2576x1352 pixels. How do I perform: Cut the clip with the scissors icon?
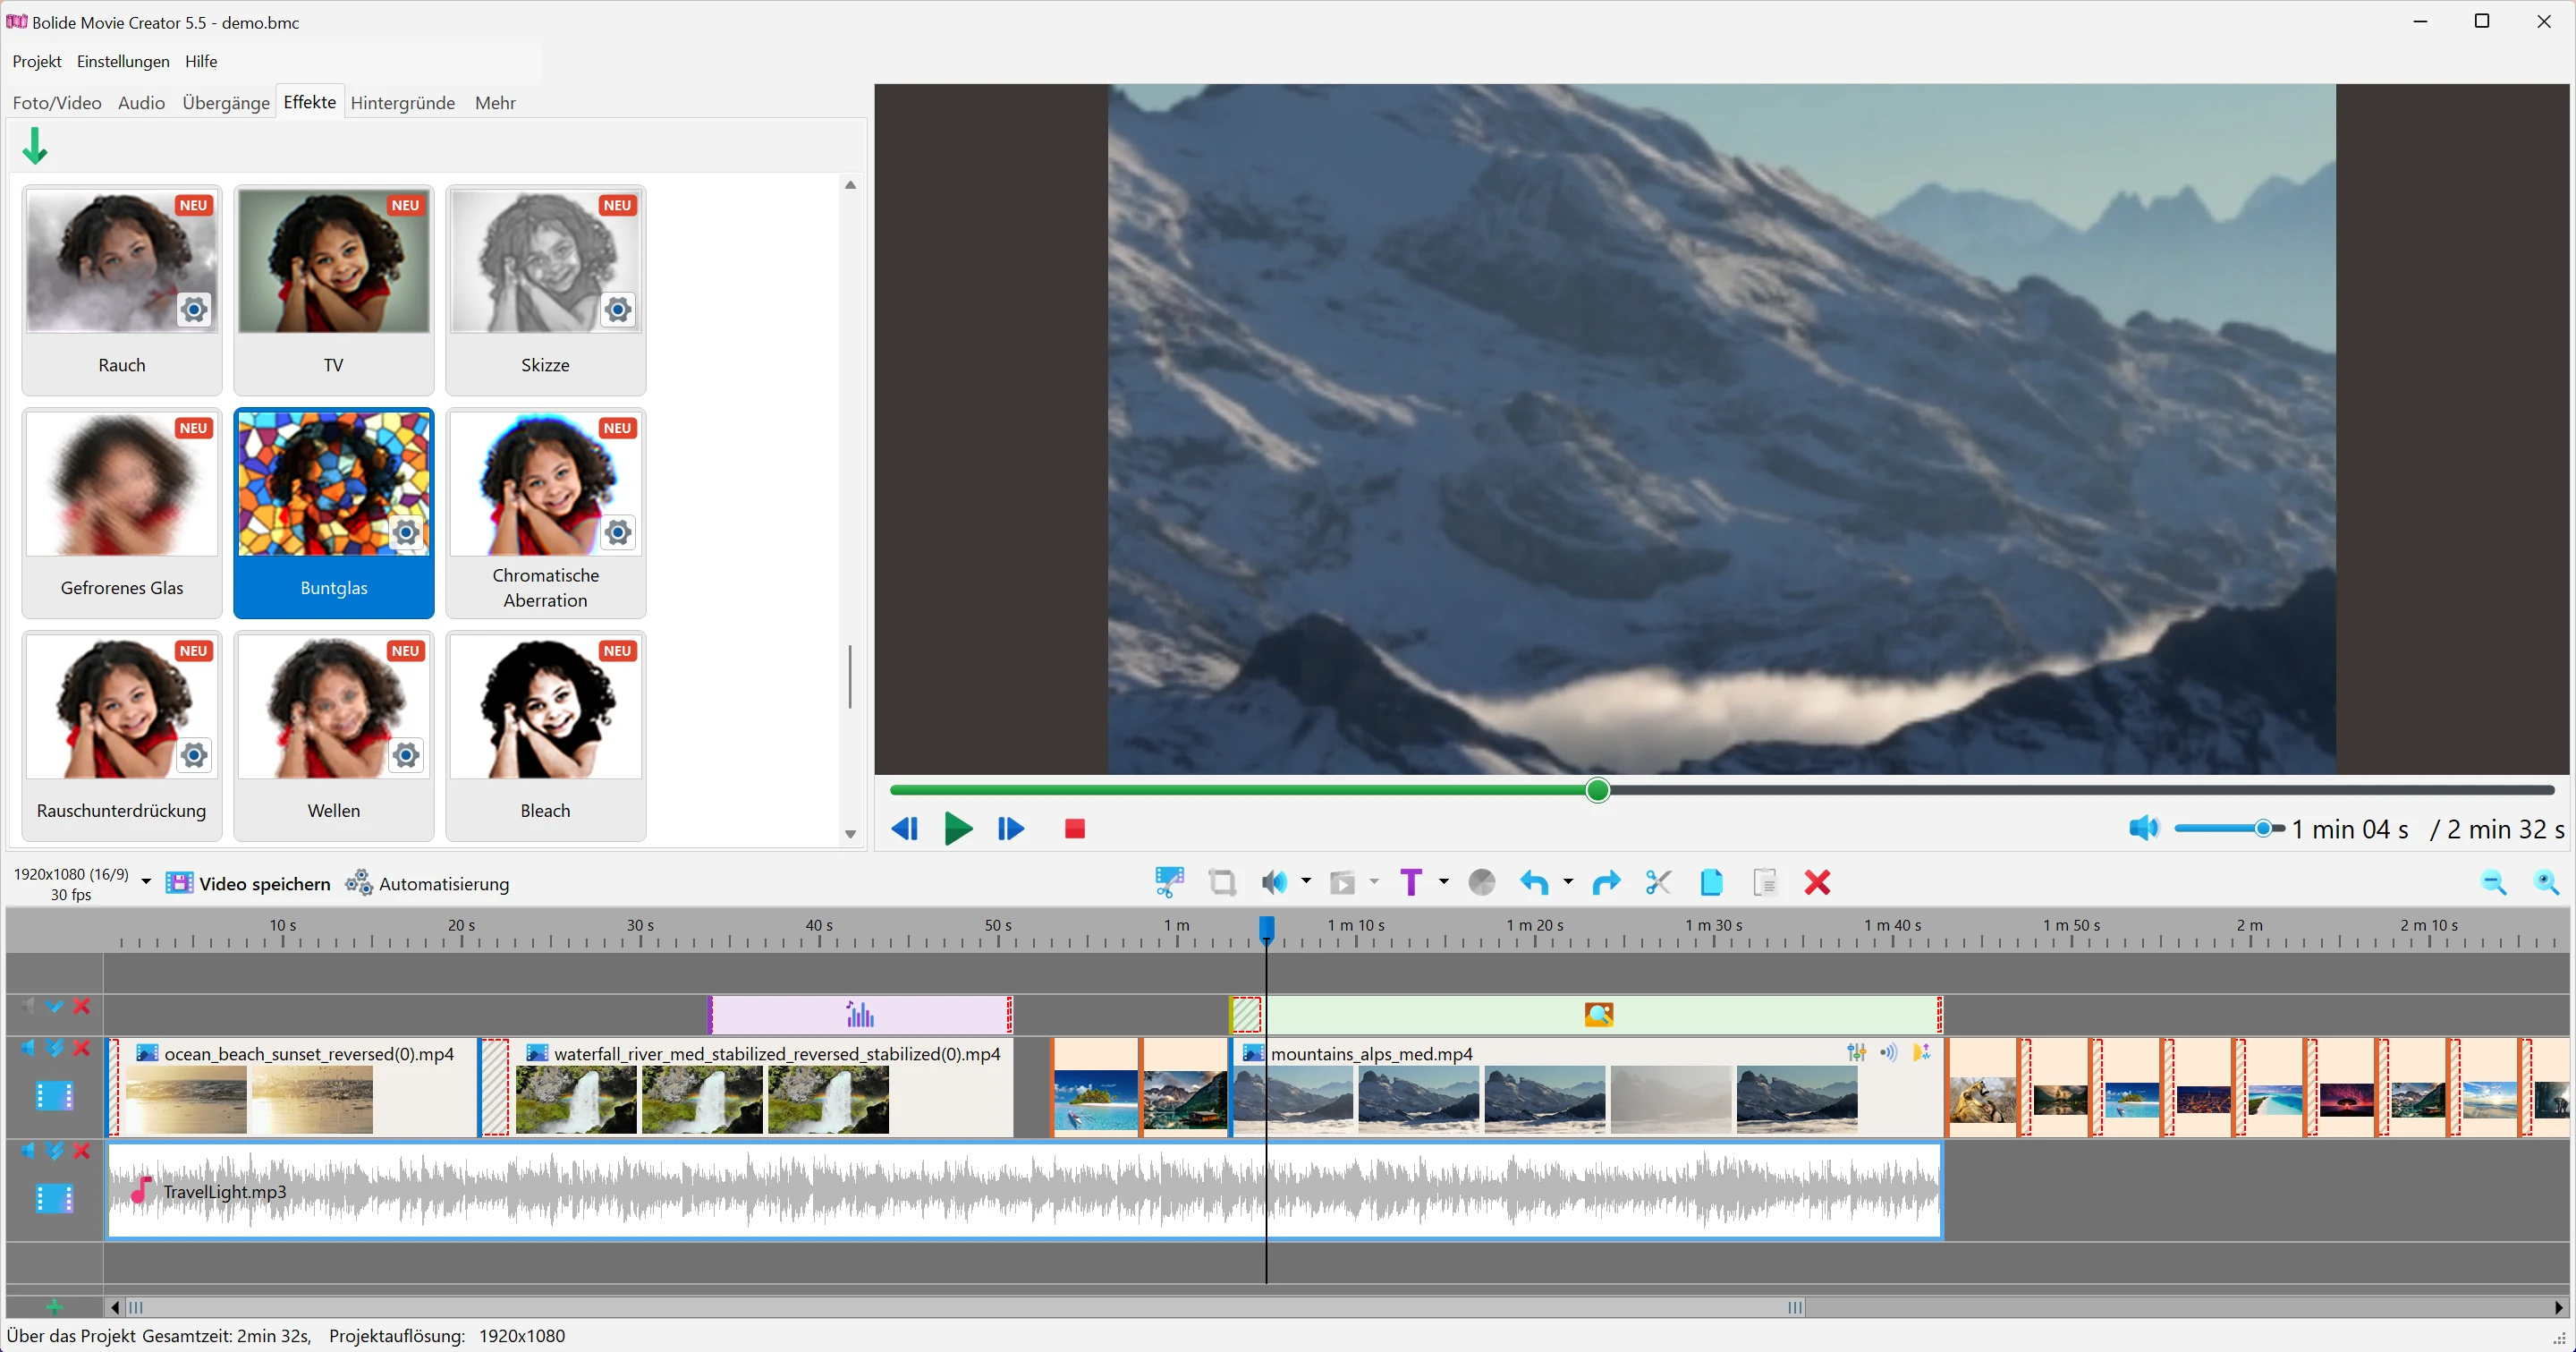click(x=1658, y=882)
